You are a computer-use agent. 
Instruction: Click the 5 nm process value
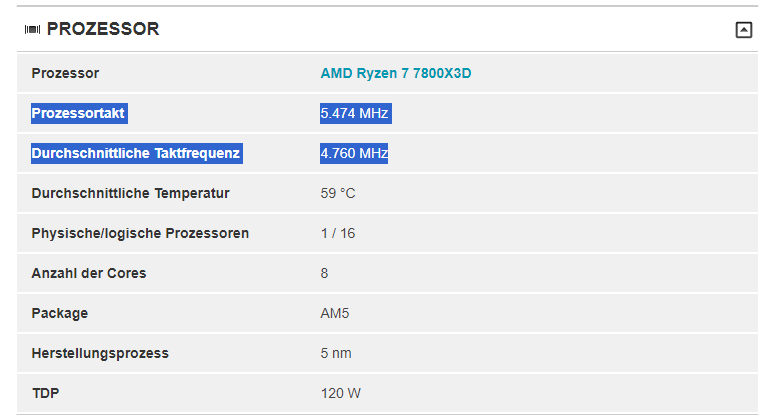pos(336,354)
